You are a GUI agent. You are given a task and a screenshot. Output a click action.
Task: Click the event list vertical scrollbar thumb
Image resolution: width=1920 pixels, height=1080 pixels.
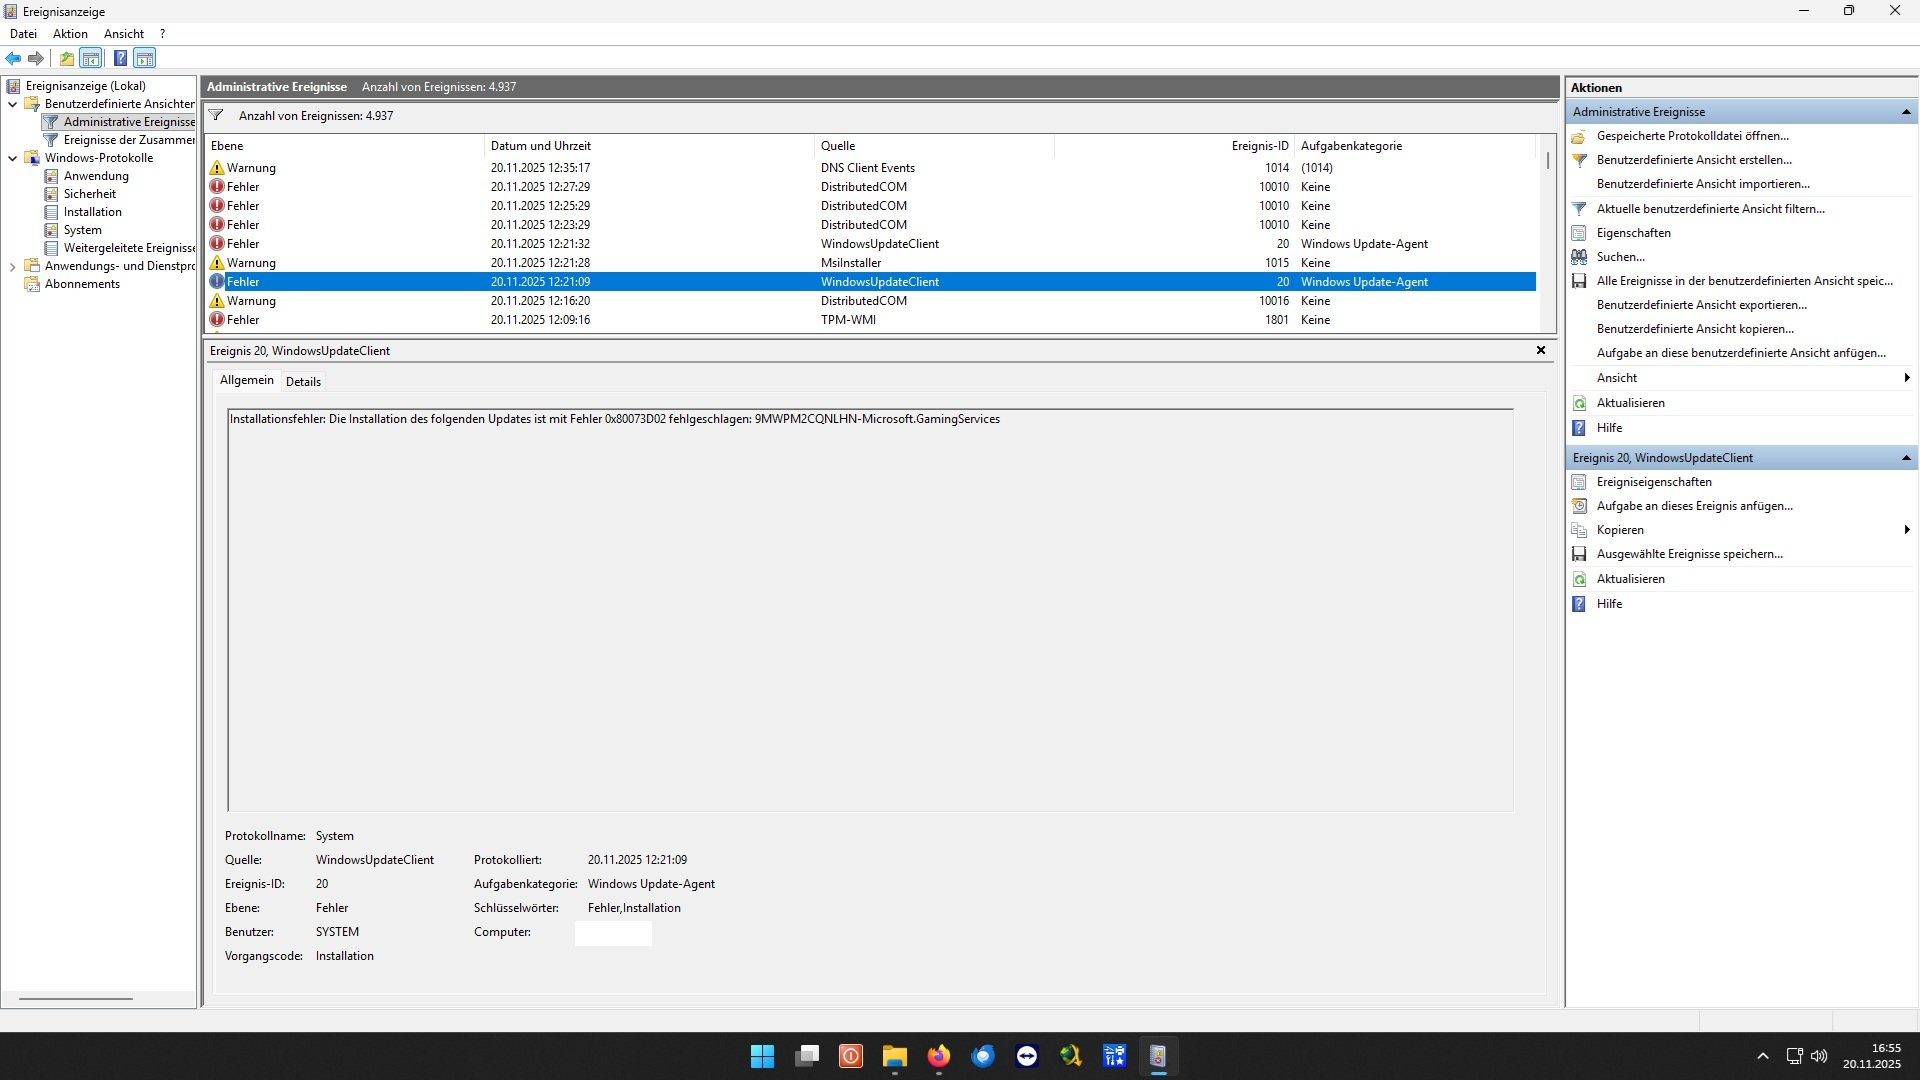[x=1547, y=160]
